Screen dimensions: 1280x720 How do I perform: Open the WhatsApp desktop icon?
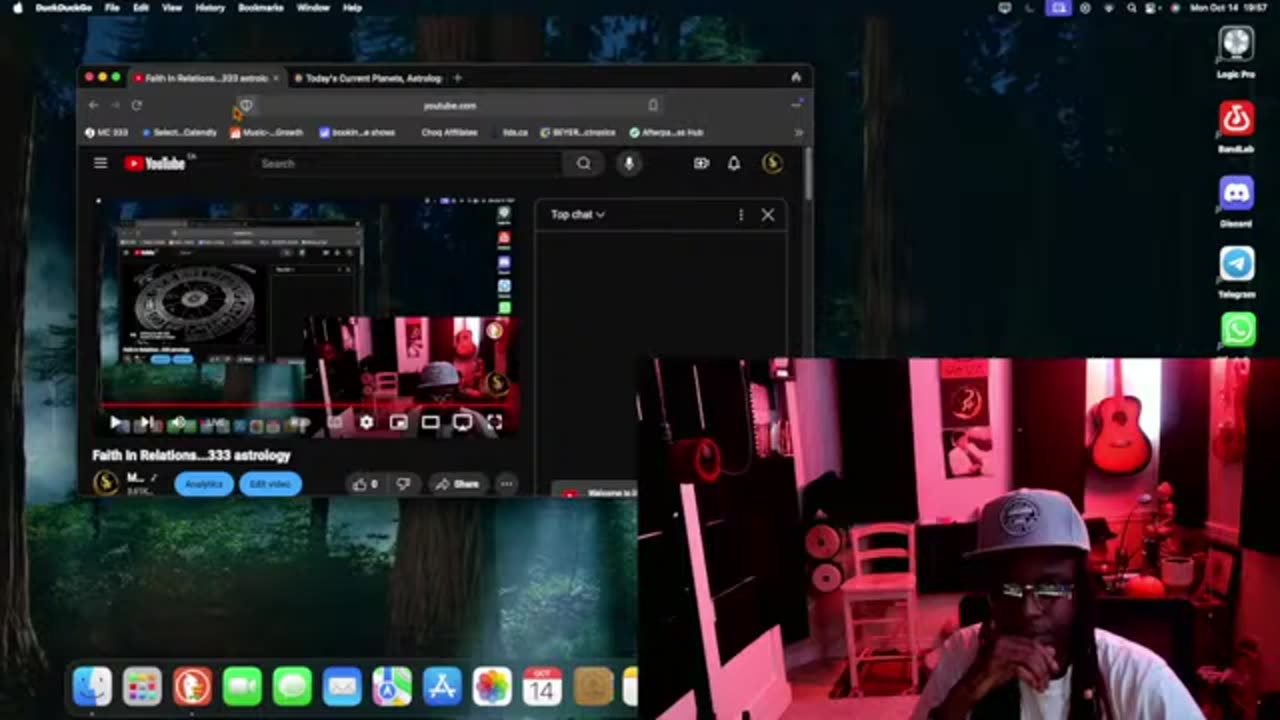click(x=1238, y=330)
